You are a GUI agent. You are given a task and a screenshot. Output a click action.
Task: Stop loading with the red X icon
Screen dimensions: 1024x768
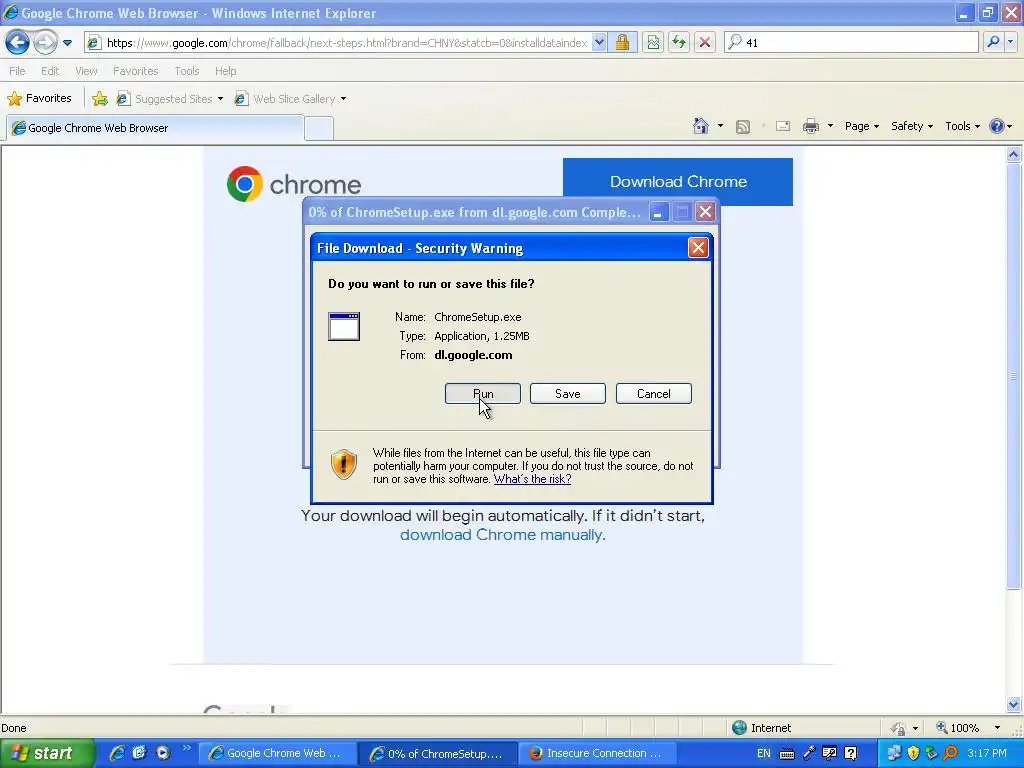click(x=705, y=43)
